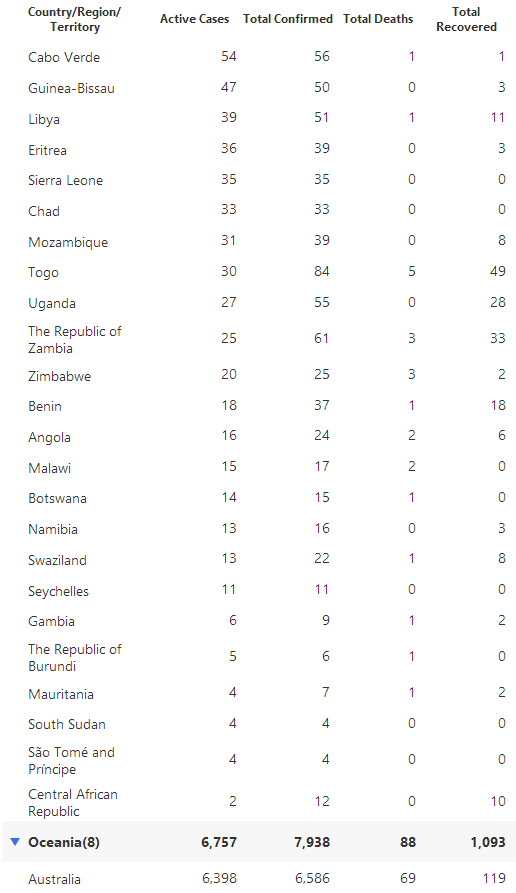Select the Seychelles row
Screen dimensions: 516x893
coord(258,591)
